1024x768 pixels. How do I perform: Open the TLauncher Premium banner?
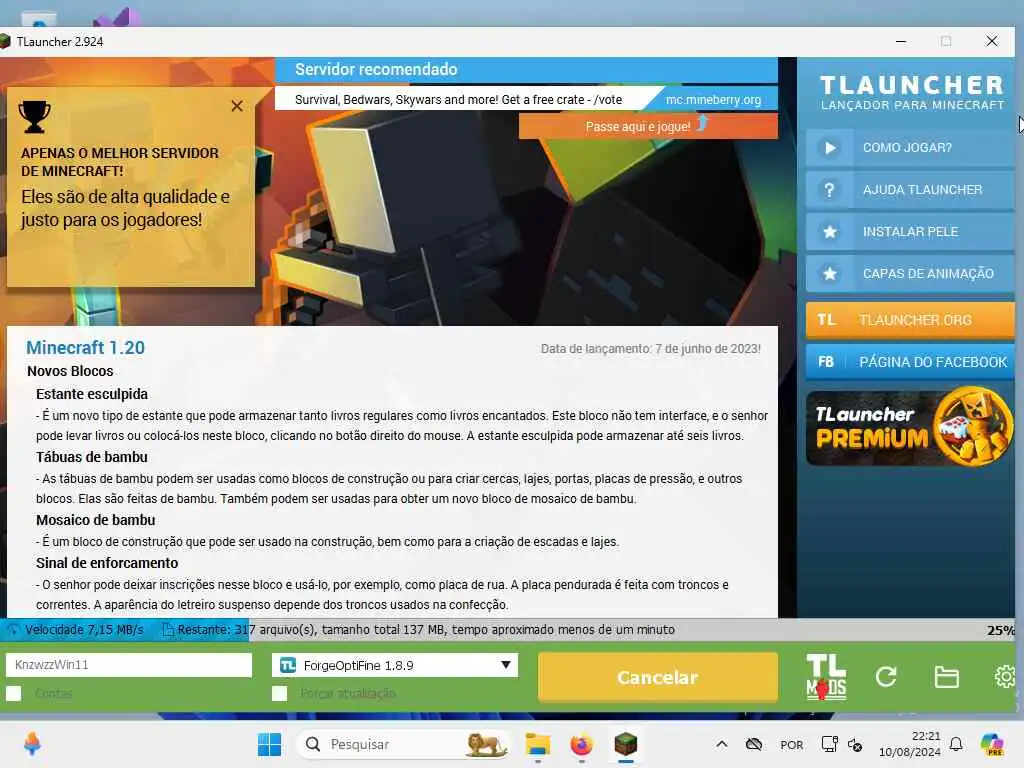point(910,428)
